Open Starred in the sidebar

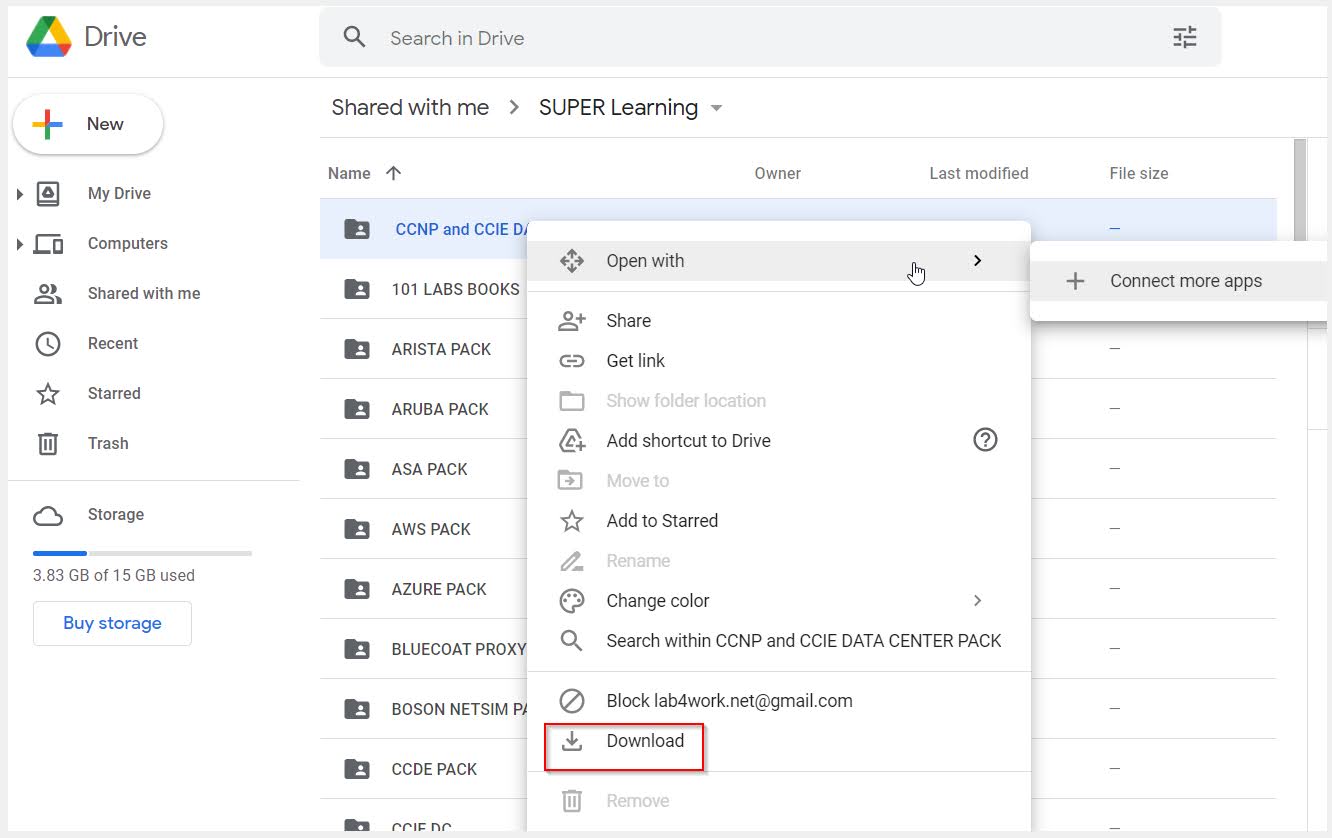pos(114,393)
